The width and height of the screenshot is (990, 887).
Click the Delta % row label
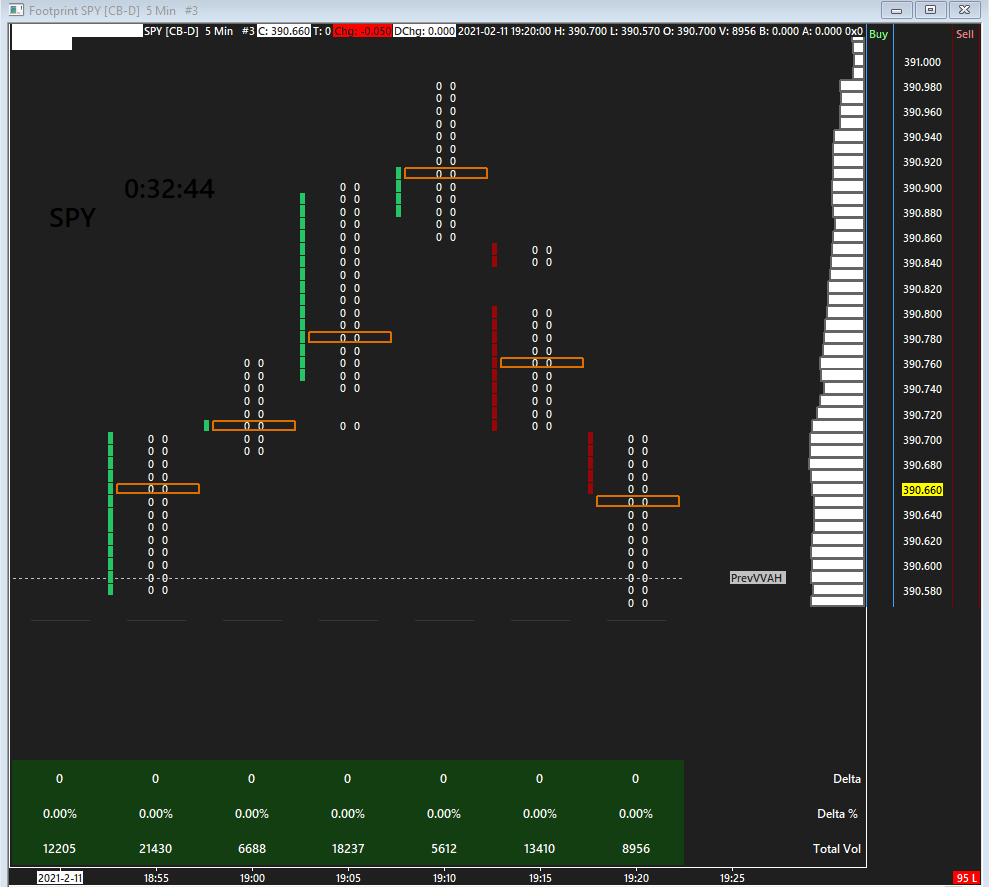(x=838, y=814)
